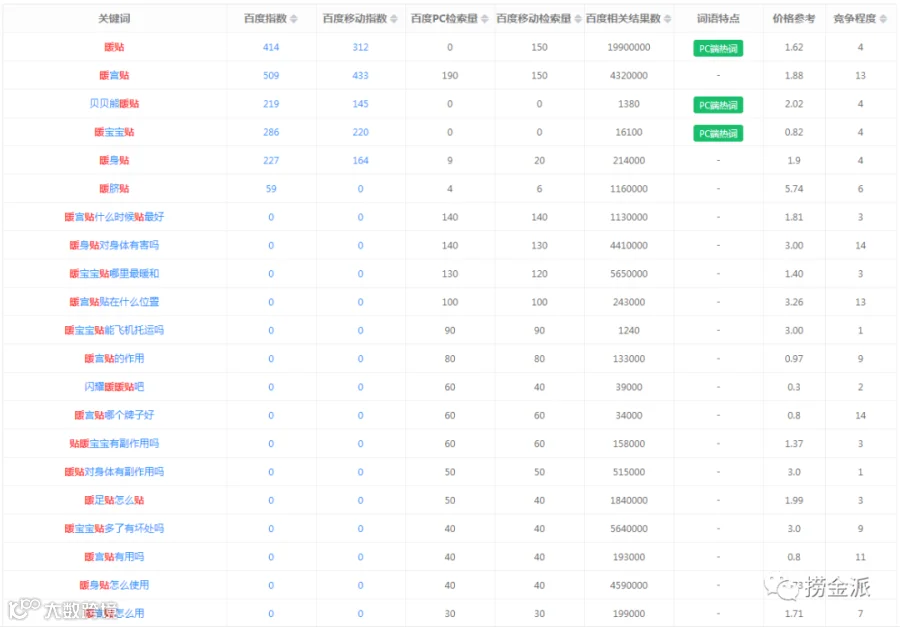Click the PC端热词 tag in the 暖贴 row
Image resolution: width=900 pixels, height=627 pixels.
pos(718,48)
